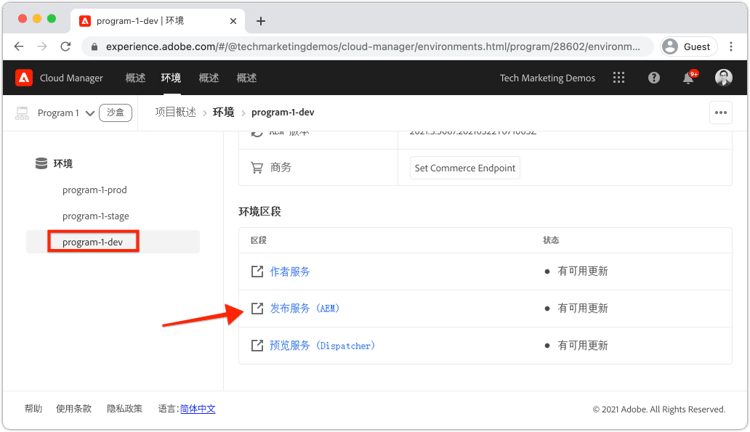Click the 有可用更新 status for 作者服务
The image size is (750, 432).
click(x=583, y=271)
